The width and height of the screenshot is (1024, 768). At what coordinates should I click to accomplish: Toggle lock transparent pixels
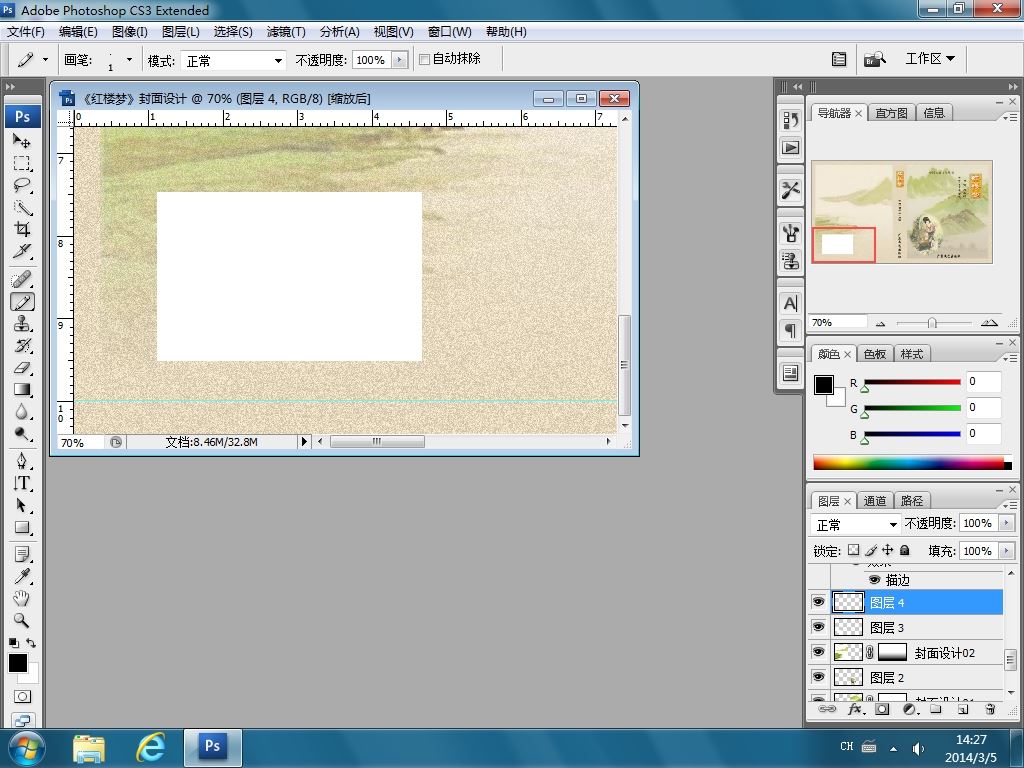tap(854, 550)
